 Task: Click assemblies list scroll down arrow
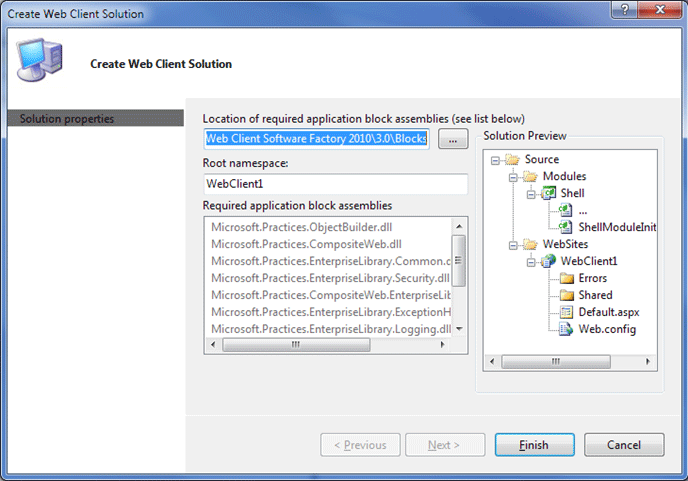pos(459,329)
